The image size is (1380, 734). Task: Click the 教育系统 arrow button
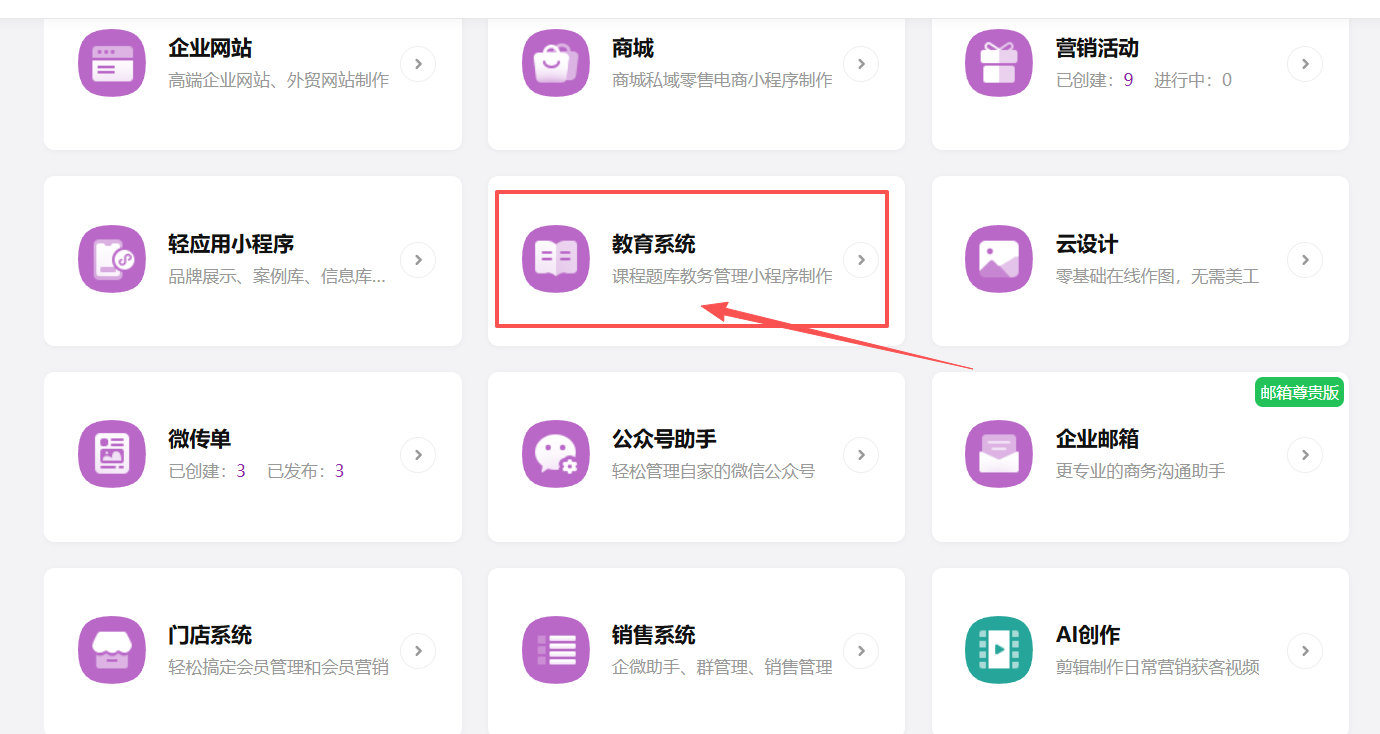coord(861,260)
